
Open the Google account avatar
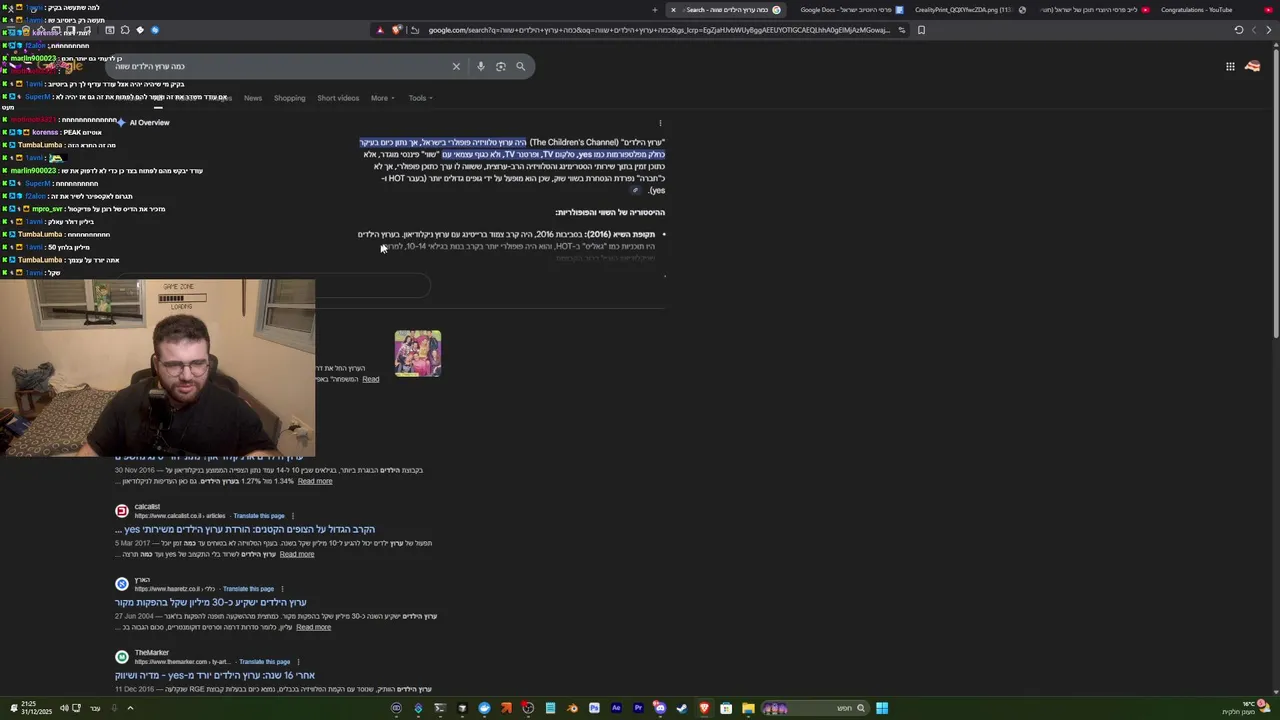pyautogui.click(x=1253, y=66)
